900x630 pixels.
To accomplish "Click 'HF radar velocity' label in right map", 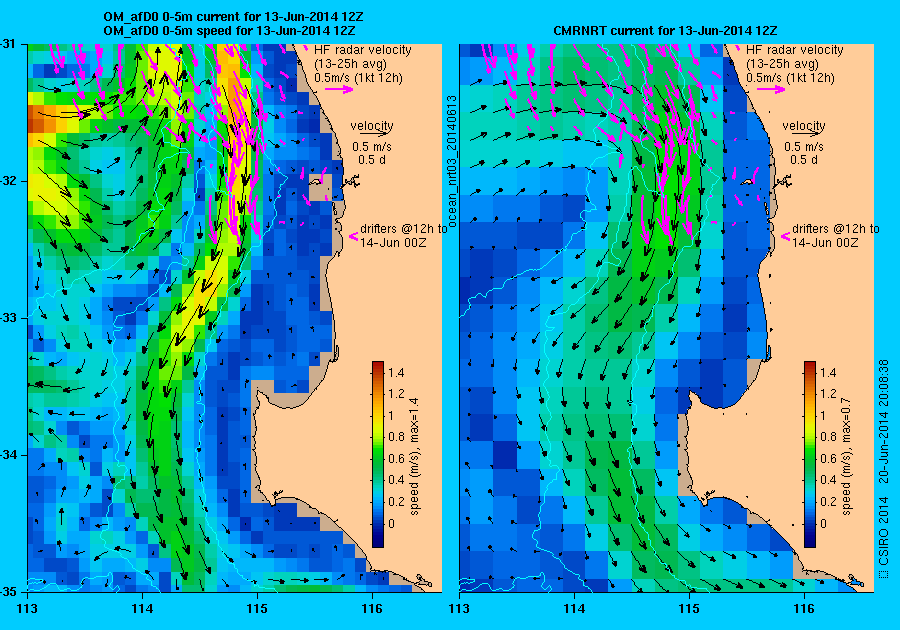I will (795, 50).
